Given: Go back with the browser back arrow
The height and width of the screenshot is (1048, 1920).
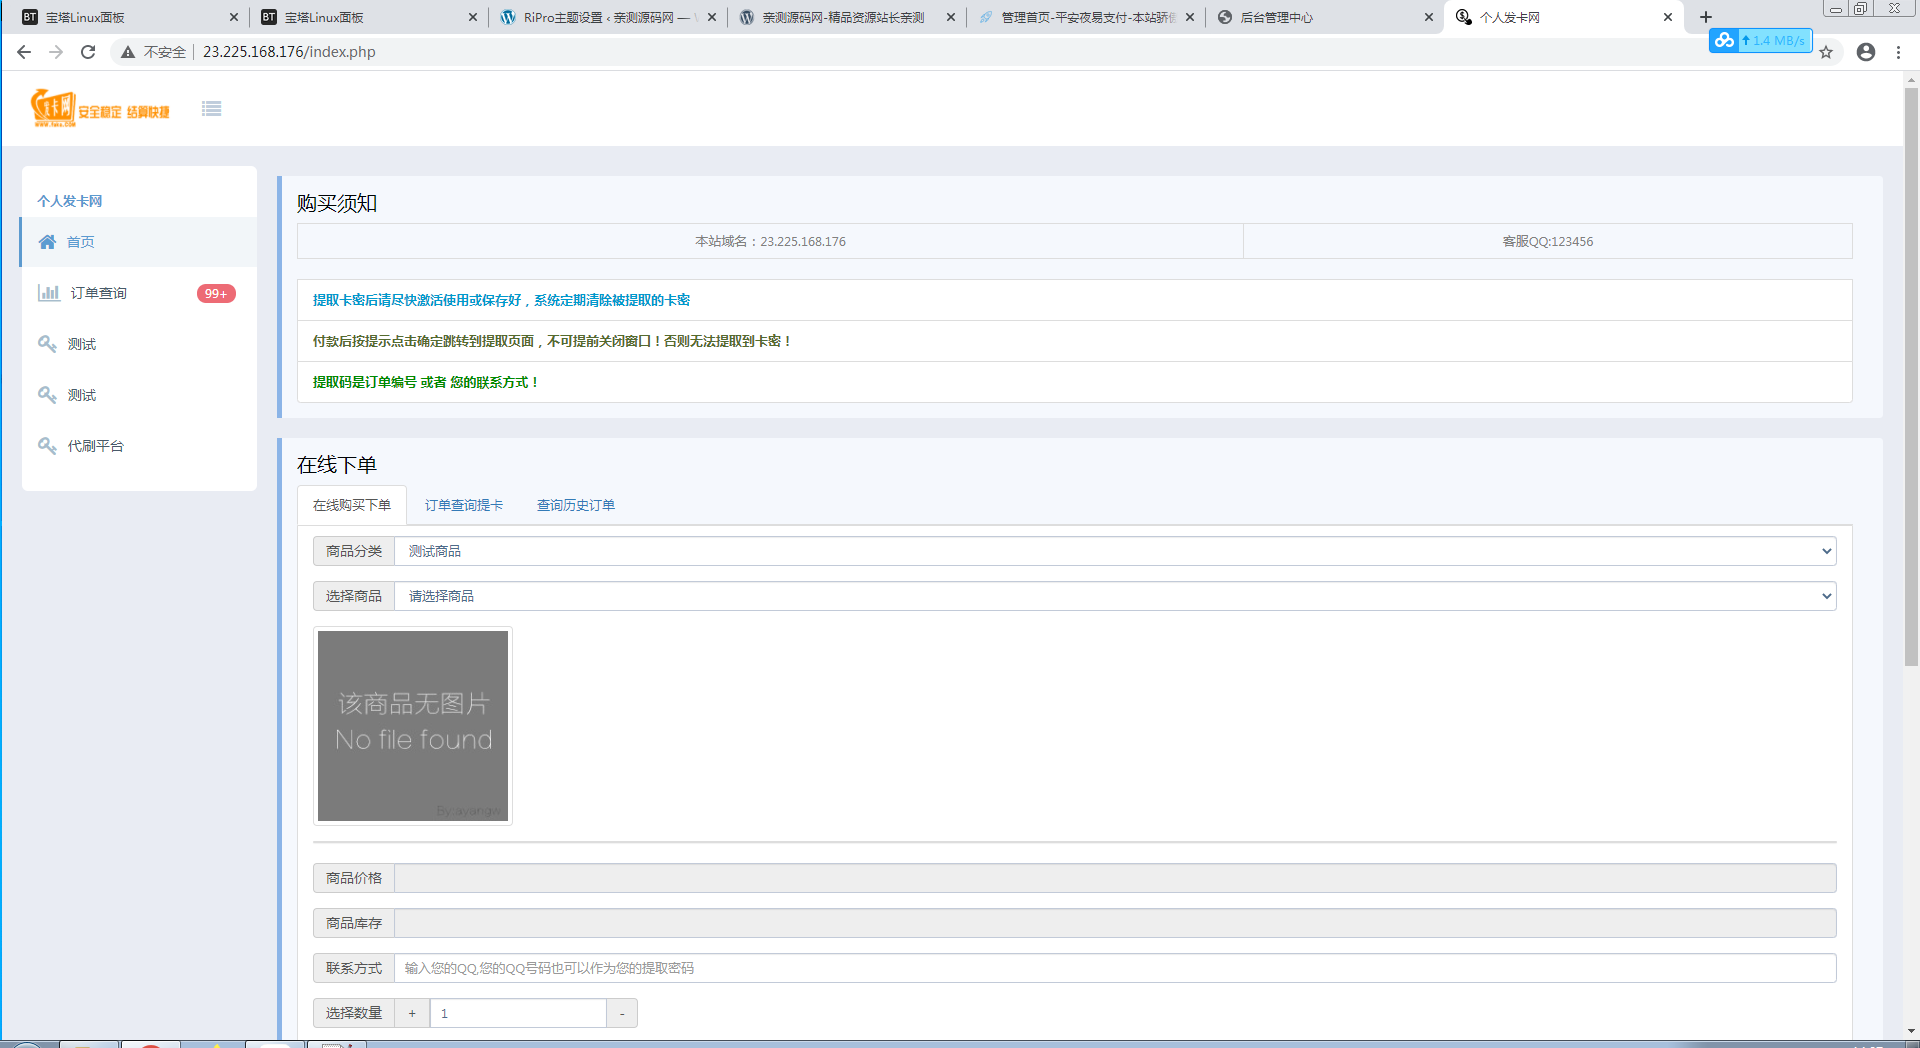Looking at the screenshot, I should 24,52.
